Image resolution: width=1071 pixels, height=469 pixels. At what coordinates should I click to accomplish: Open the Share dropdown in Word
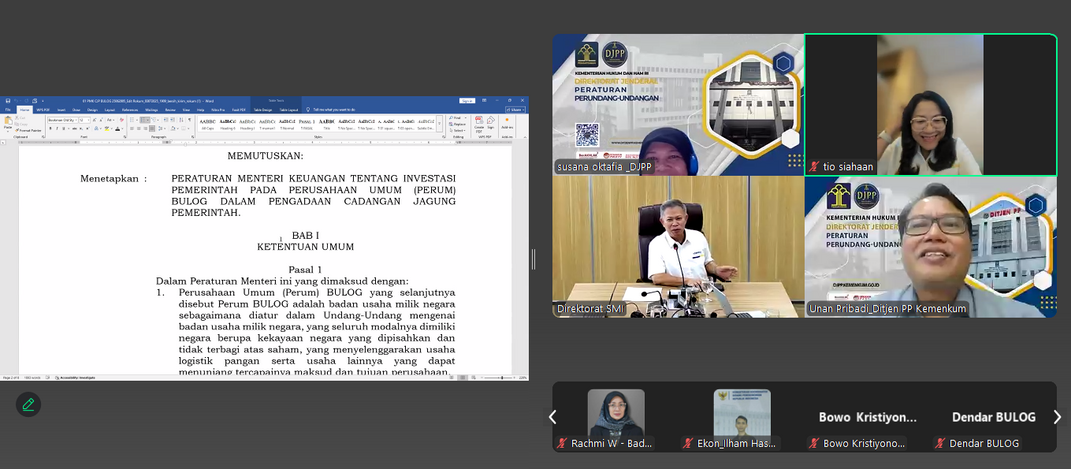[x=515, y=110]
